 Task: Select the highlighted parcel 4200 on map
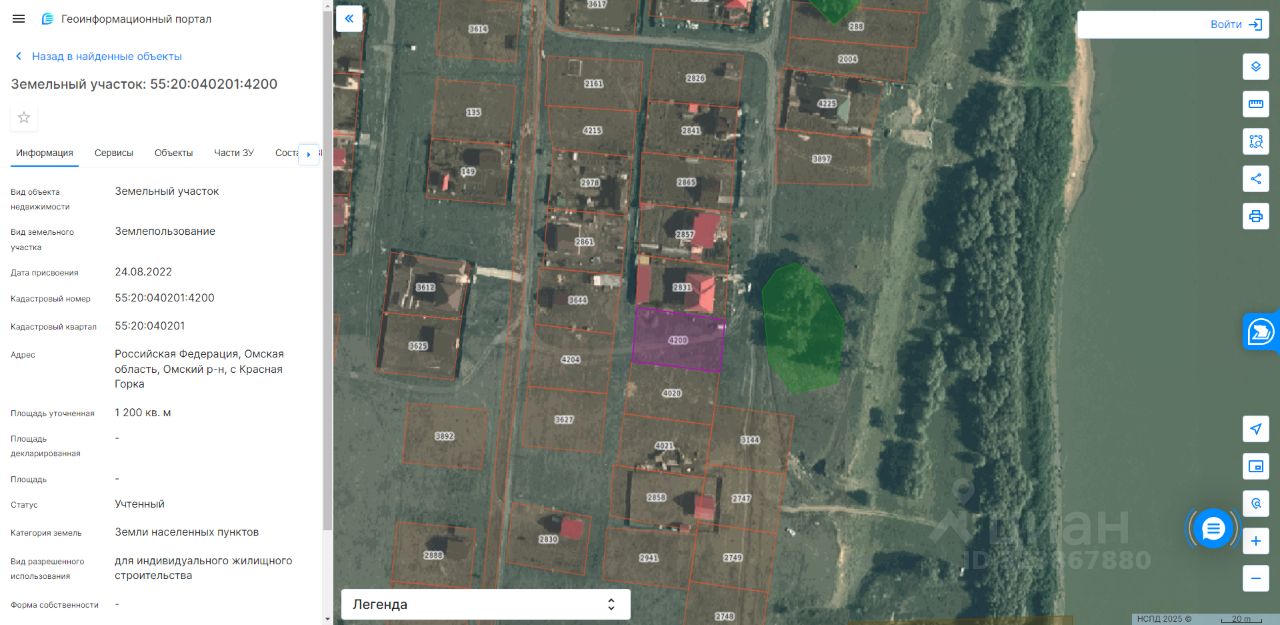coord(678,340)
